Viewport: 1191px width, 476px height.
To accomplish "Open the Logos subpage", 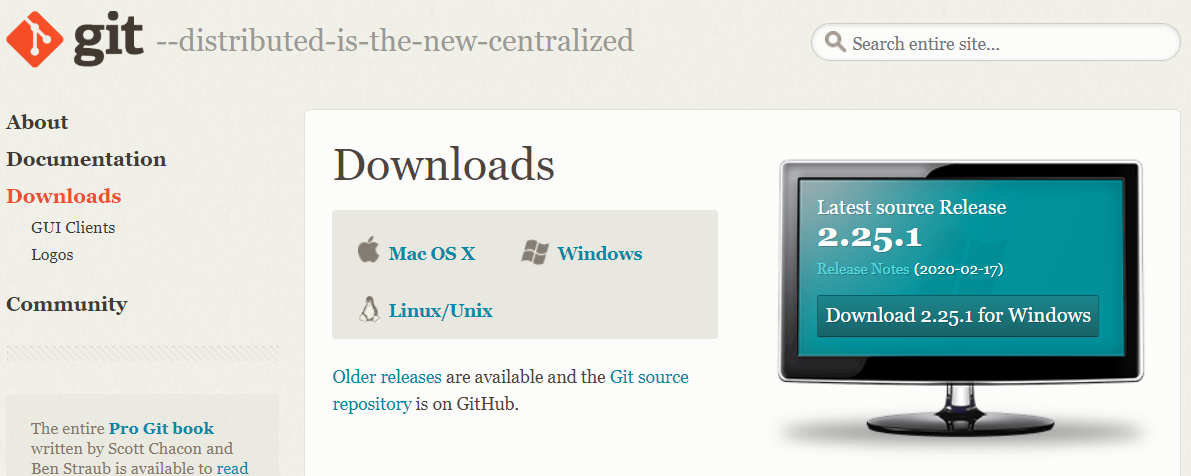I will click(x=52, y=254).
